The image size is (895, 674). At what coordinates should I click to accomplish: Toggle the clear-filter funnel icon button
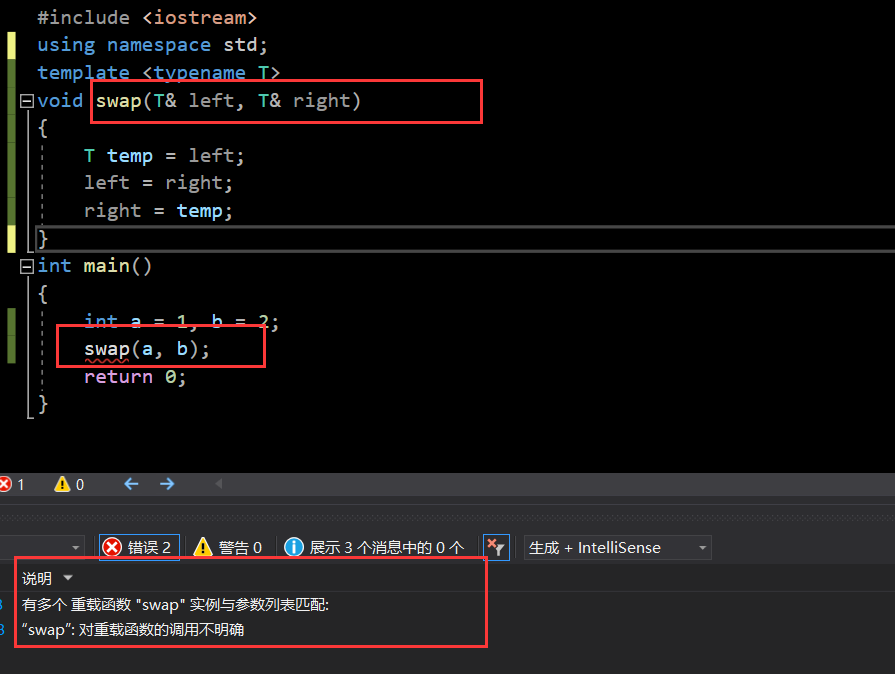[496, 547]
